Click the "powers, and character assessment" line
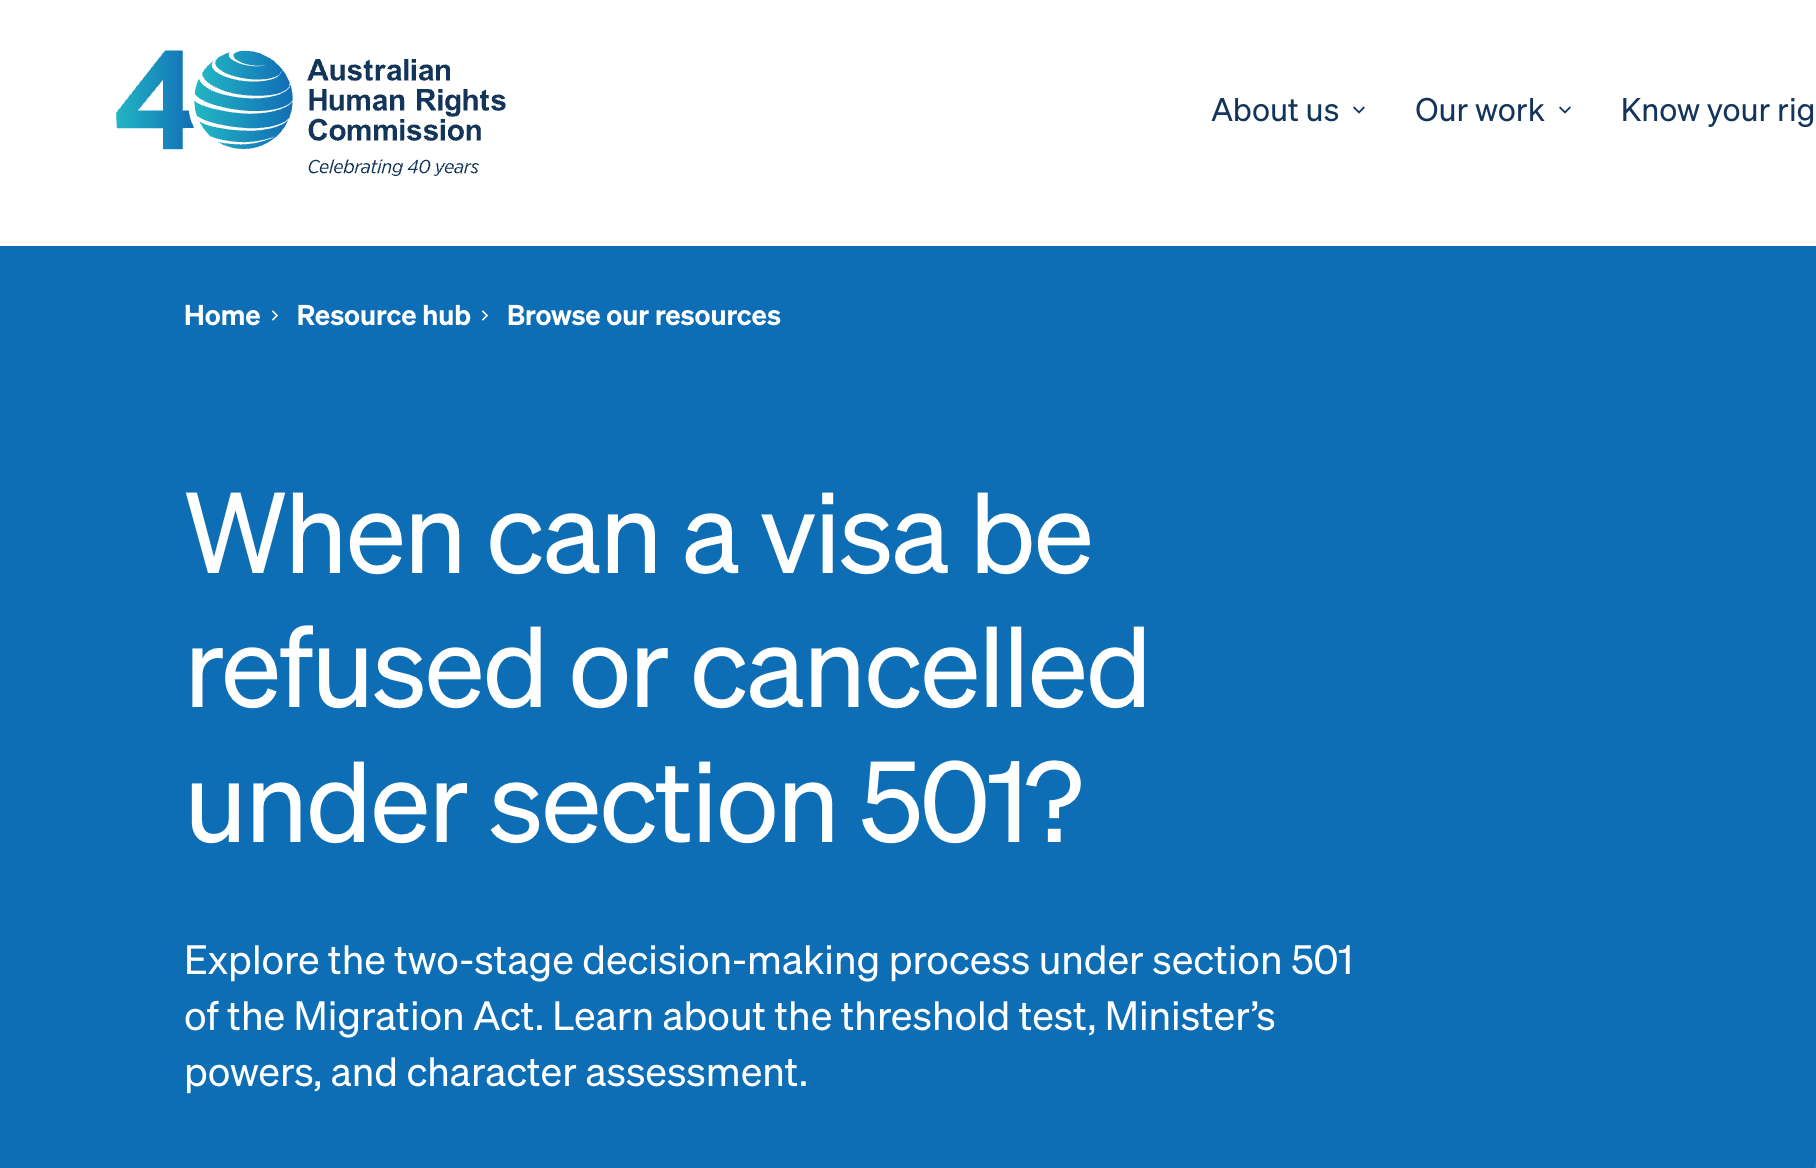The image size is (1816, 1168). click(x=495, y=1072)
